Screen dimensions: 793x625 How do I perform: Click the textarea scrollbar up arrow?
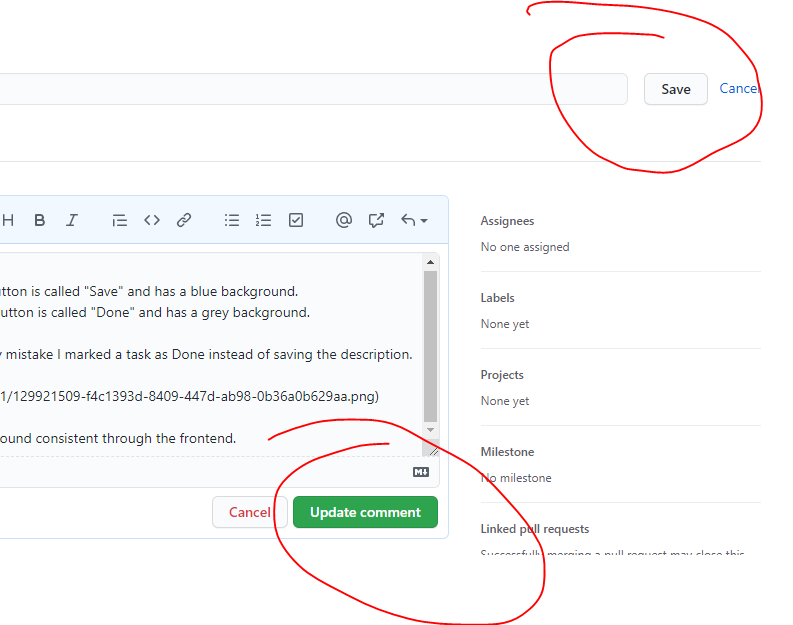430,262
